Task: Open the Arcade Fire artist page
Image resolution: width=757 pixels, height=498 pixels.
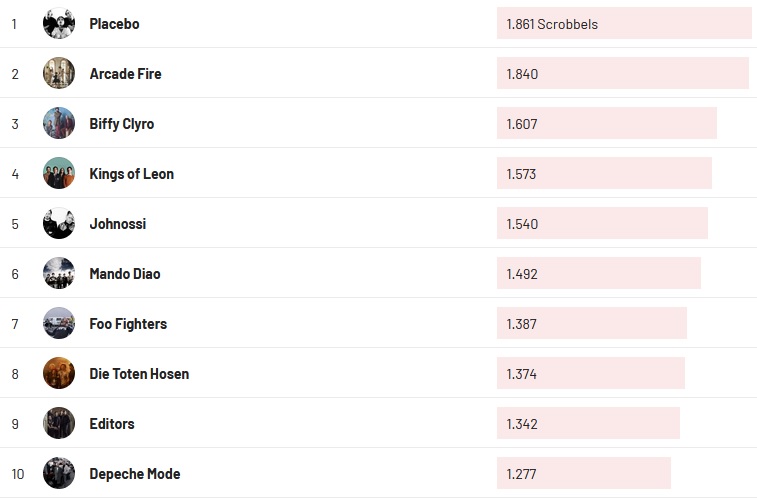Action: coord(125,73)
